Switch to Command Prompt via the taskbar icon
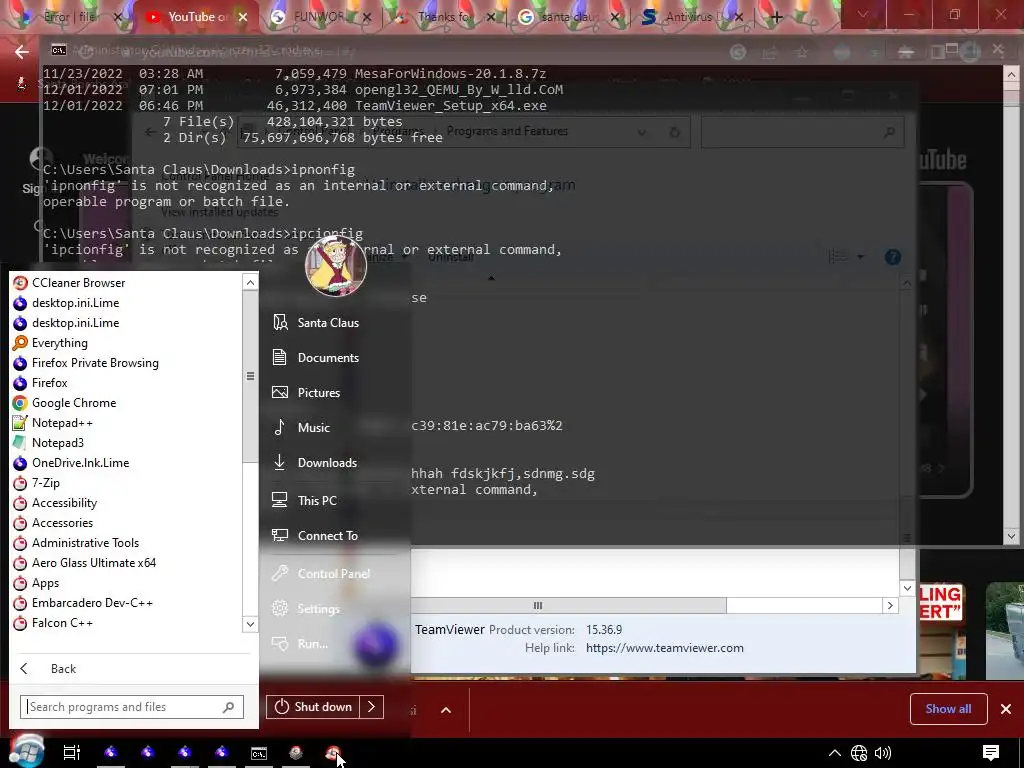 [259, 753]
